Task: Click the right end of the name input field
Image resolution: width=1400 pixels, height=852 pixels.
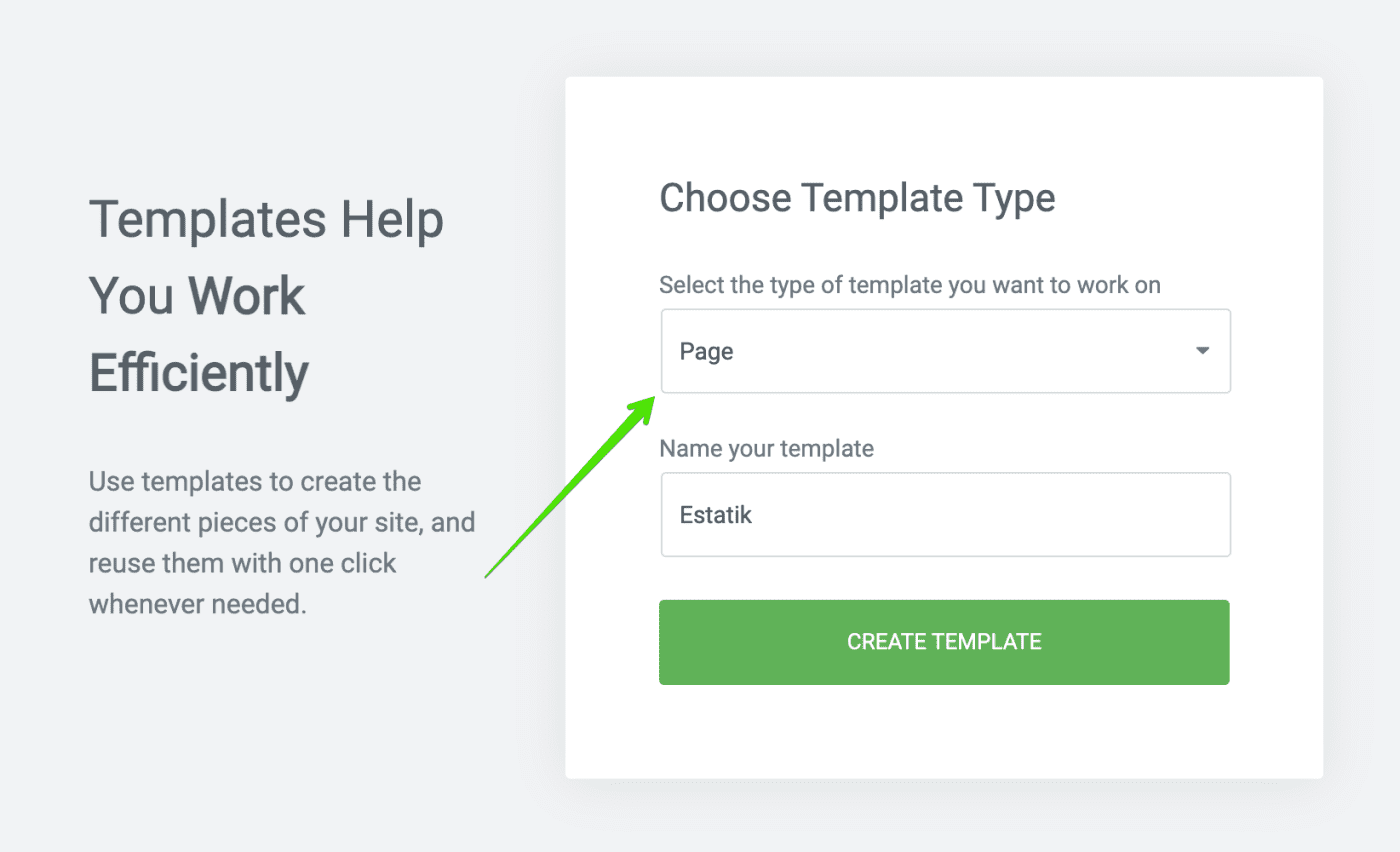Action: 1200,515
